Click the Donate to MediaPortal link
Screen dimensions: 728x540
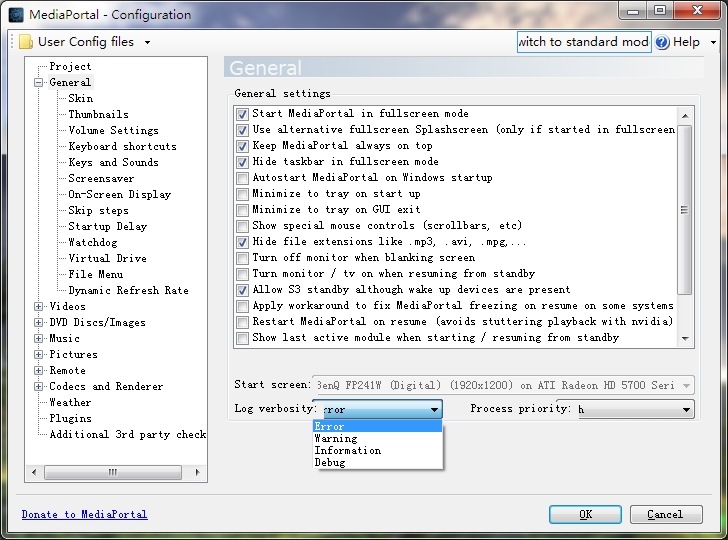click(84, 514)
